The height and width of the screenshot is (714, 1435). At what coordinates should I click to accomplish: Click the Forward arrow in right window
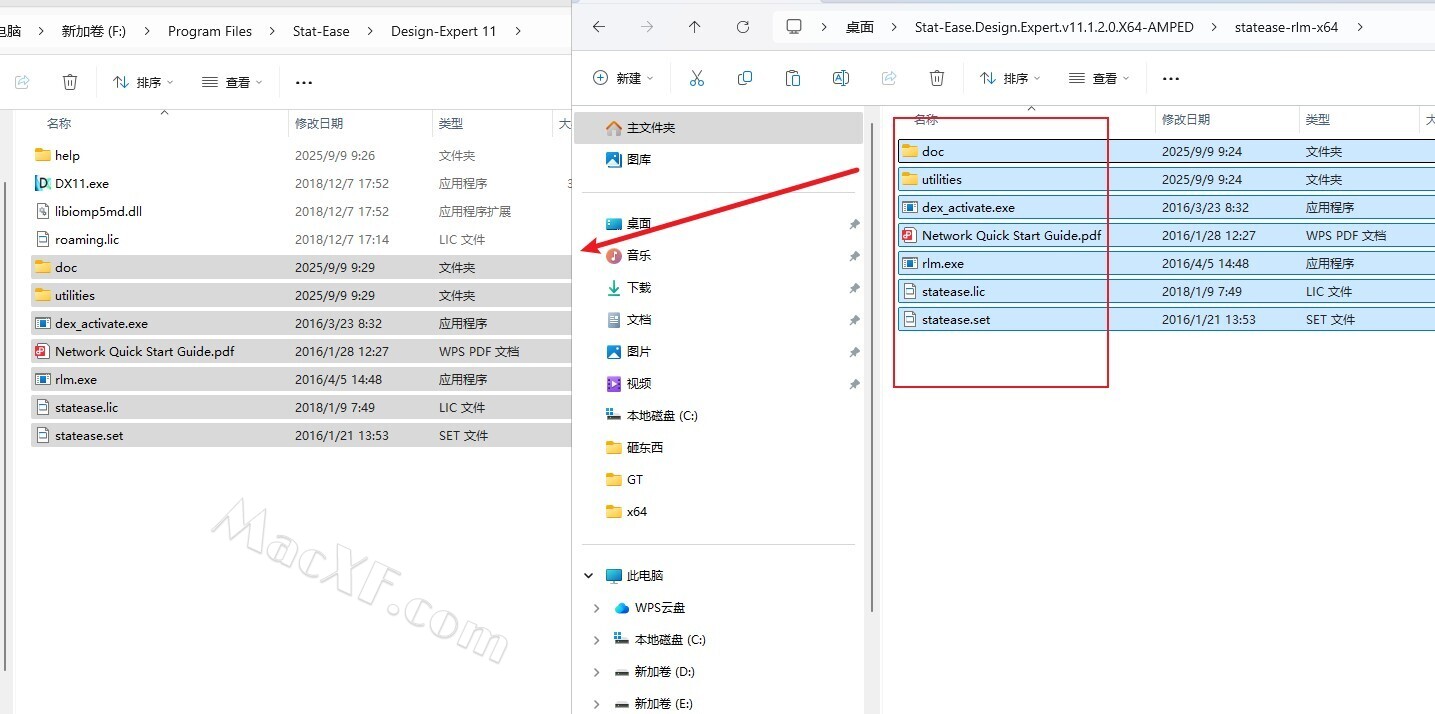pos(647,27)
